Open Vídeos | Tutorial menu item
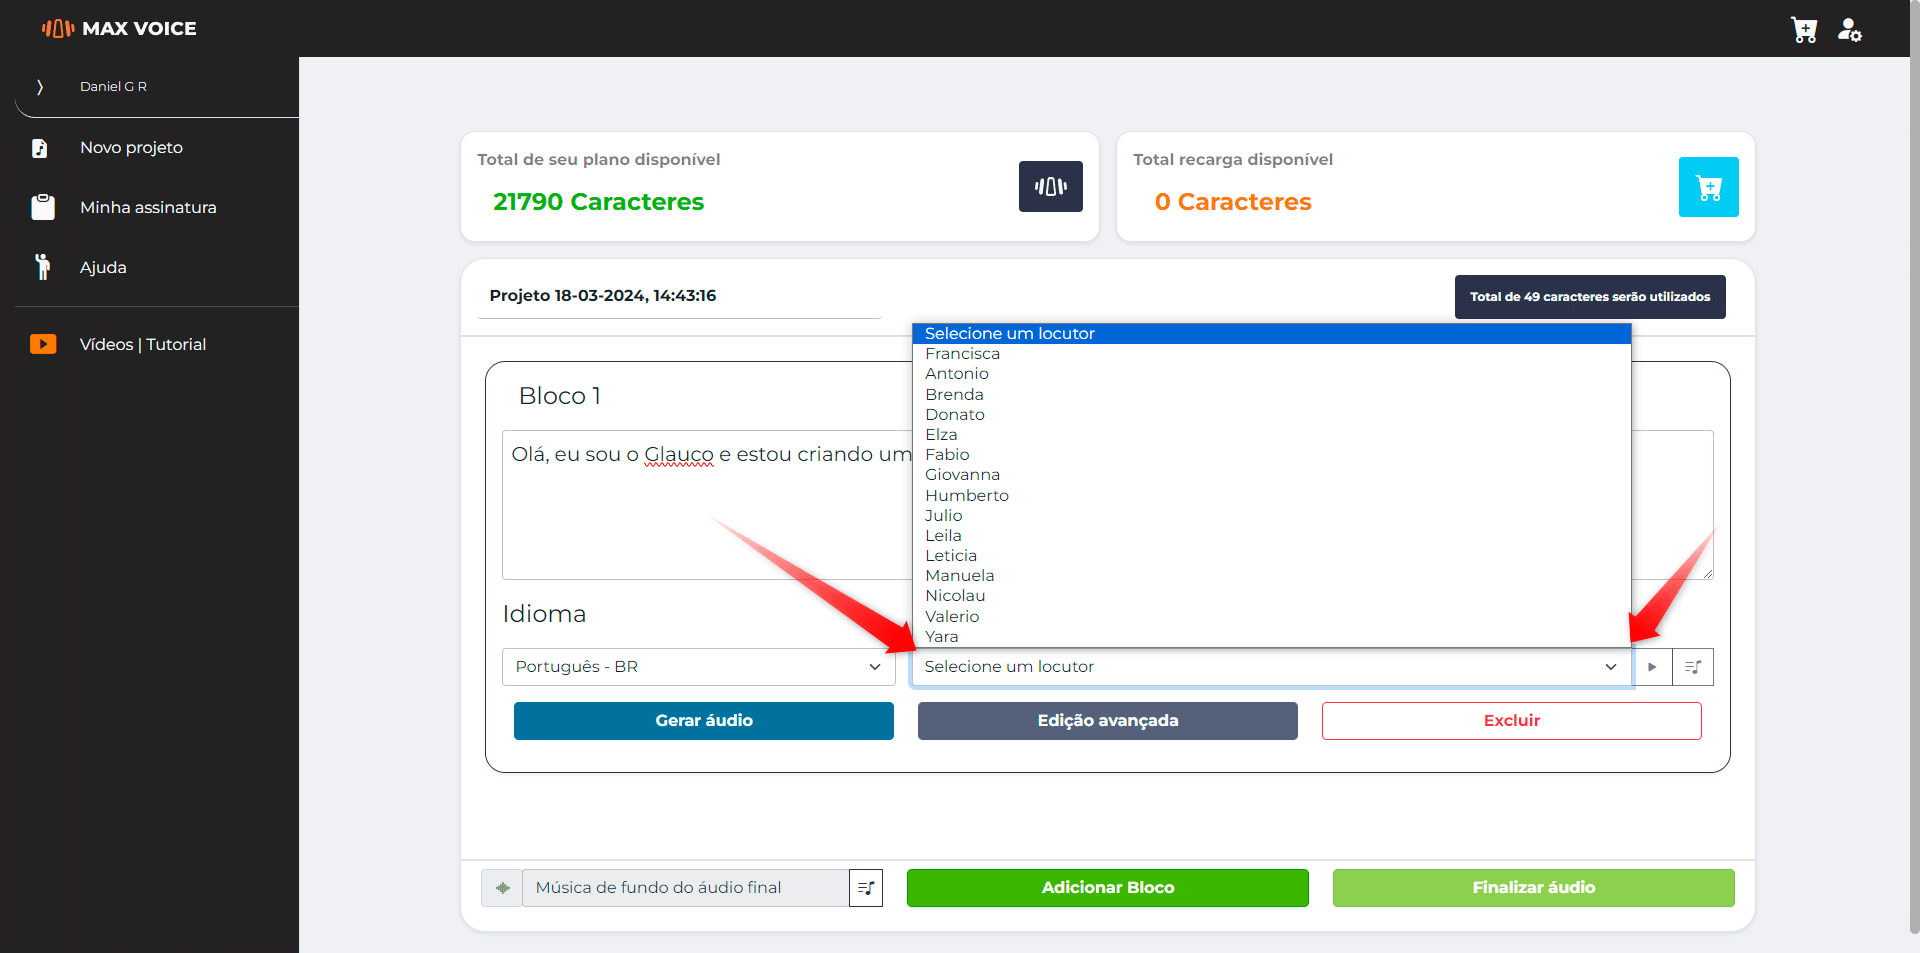Image resolution: width=1920 pixels, height=953 pixels. tap(143, 344)
